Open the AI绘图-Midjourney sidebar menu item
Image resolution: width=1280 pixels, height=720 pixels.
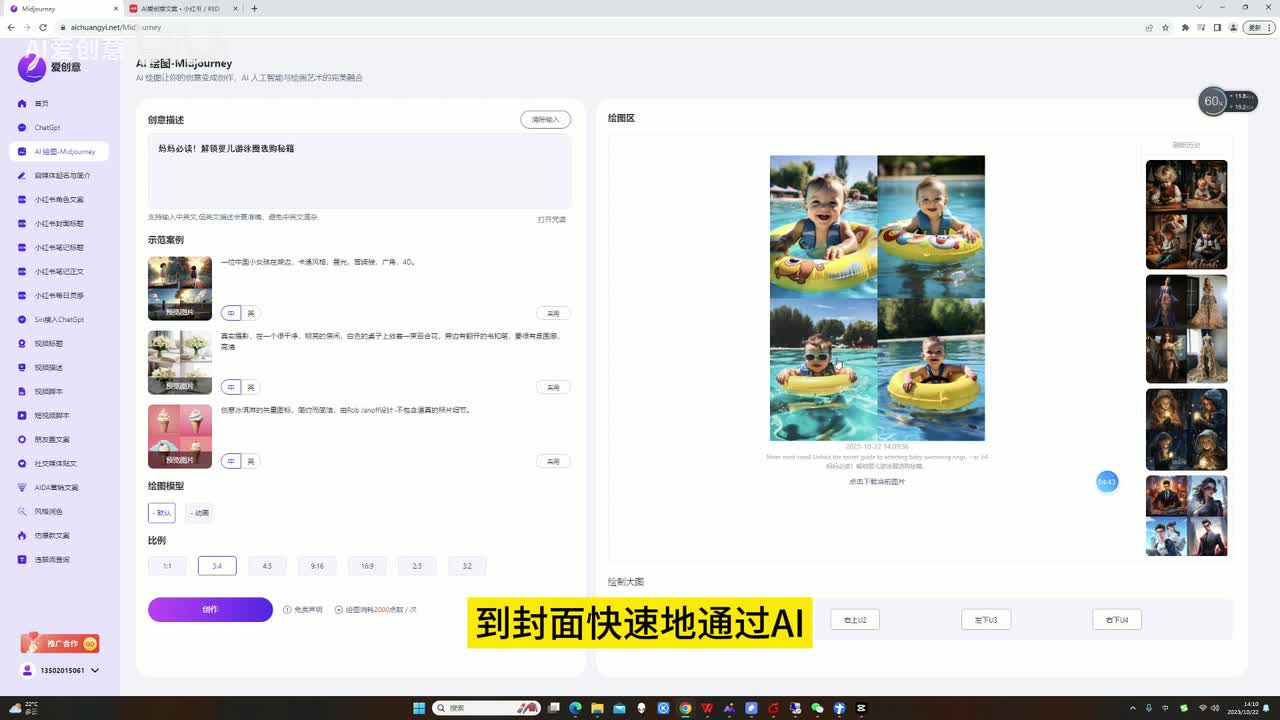coord(59,152)
